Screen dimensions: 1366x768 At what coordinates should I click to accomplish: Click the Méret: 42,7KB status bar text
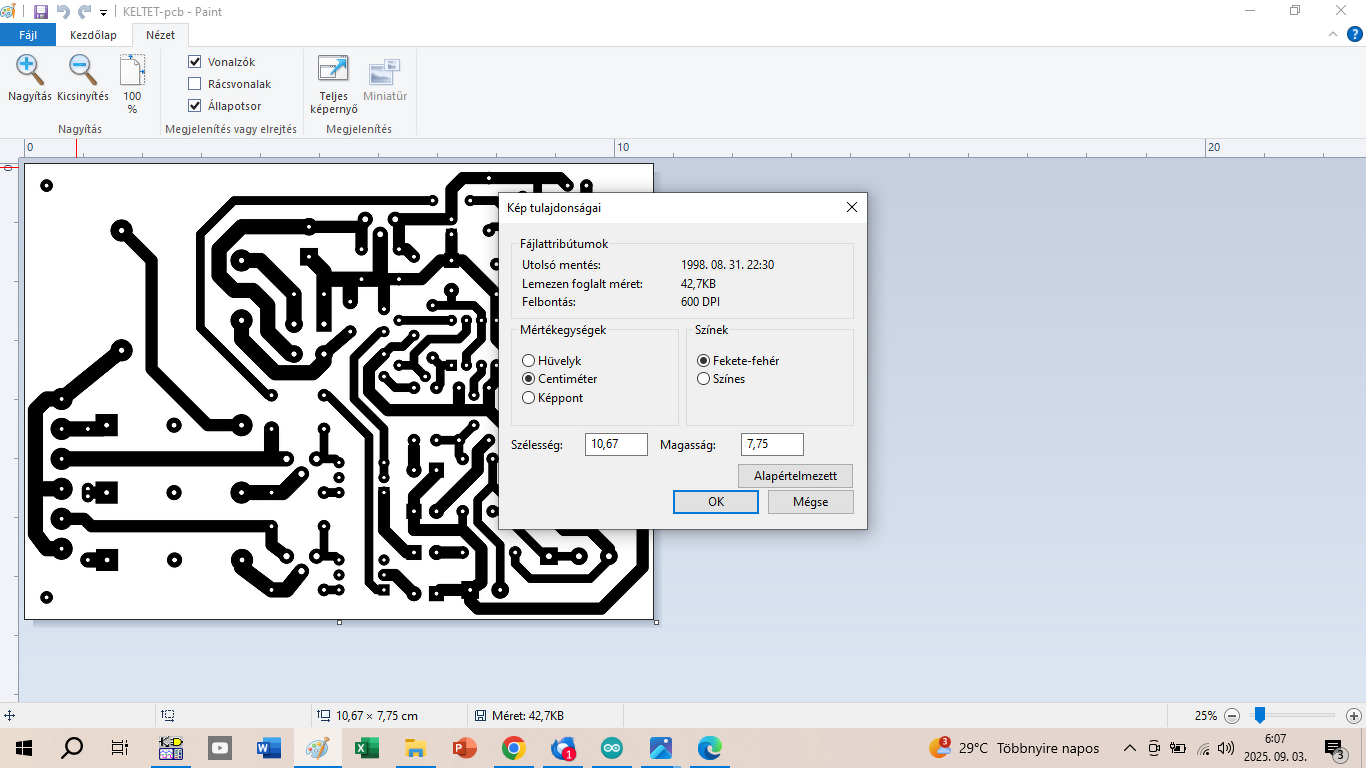[x=528, y=716]
